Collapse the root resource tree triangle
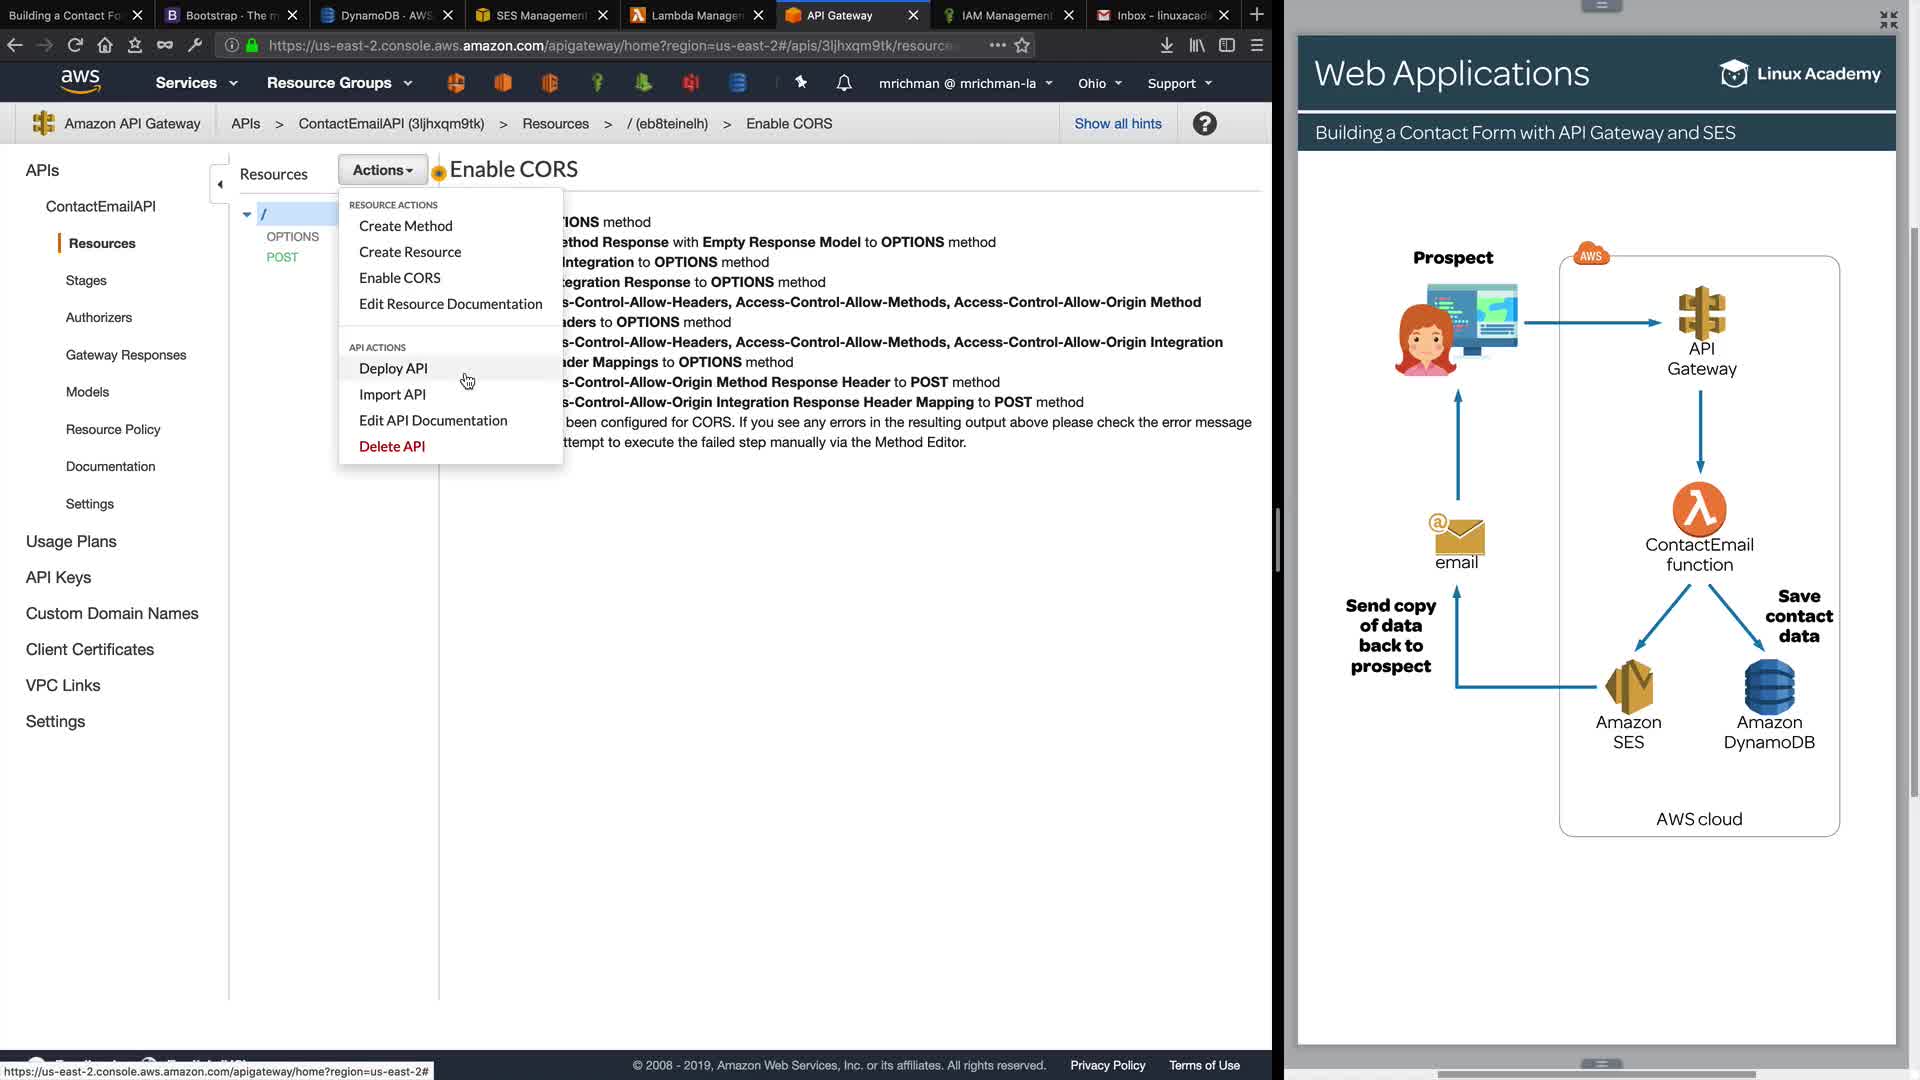1920x1080 pixels. click(247, 214)
